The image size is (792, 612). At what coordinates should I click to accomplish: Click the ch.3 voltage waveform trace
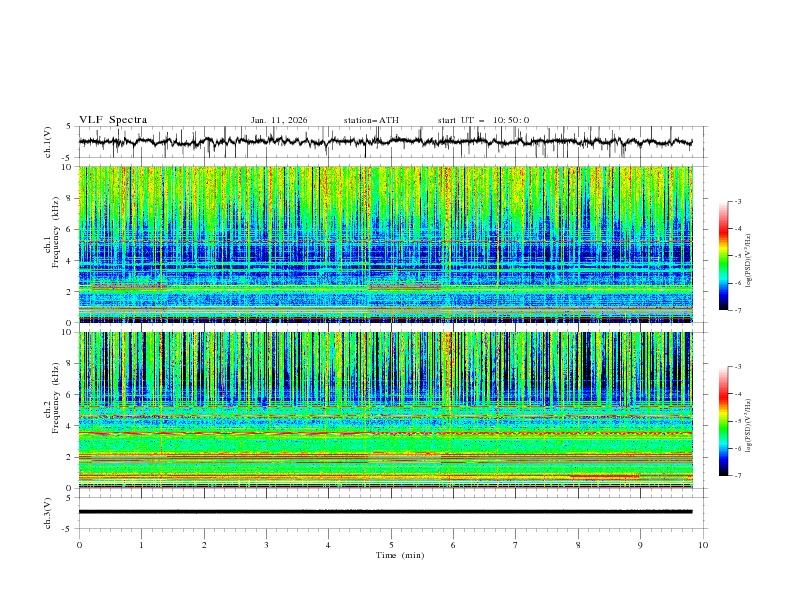tap(385, 512)
